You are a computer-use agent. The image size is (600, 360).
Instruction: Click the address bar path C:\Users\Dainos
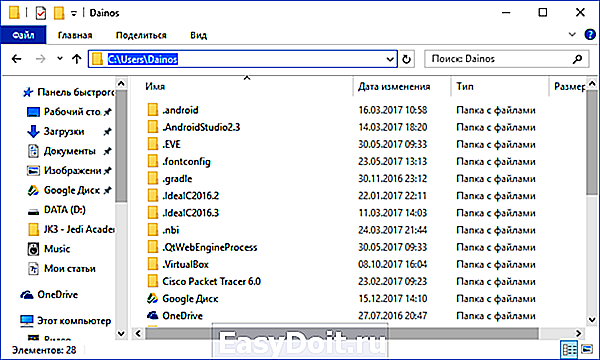tap(143, 59)
